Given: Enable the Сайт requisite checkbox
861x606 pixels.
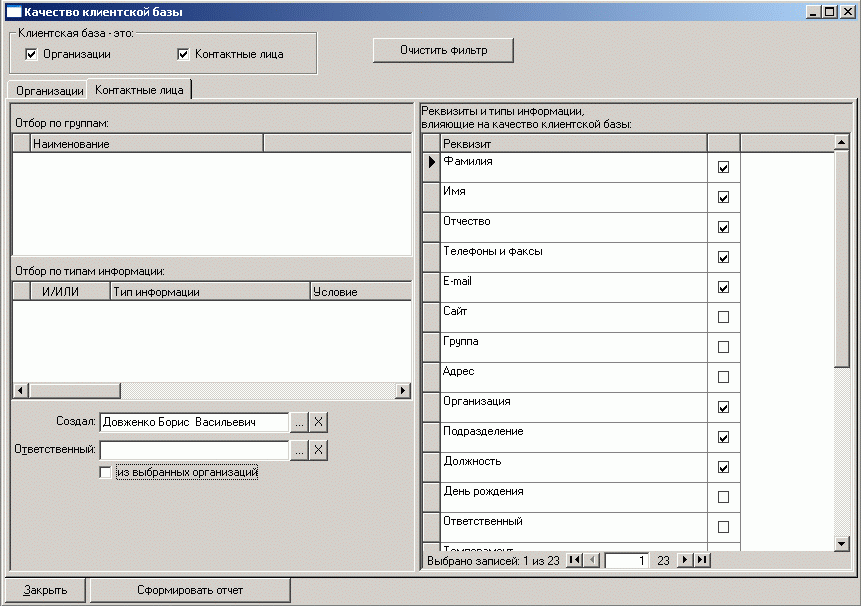Looking at the screenshot, I should pos(723,317).
